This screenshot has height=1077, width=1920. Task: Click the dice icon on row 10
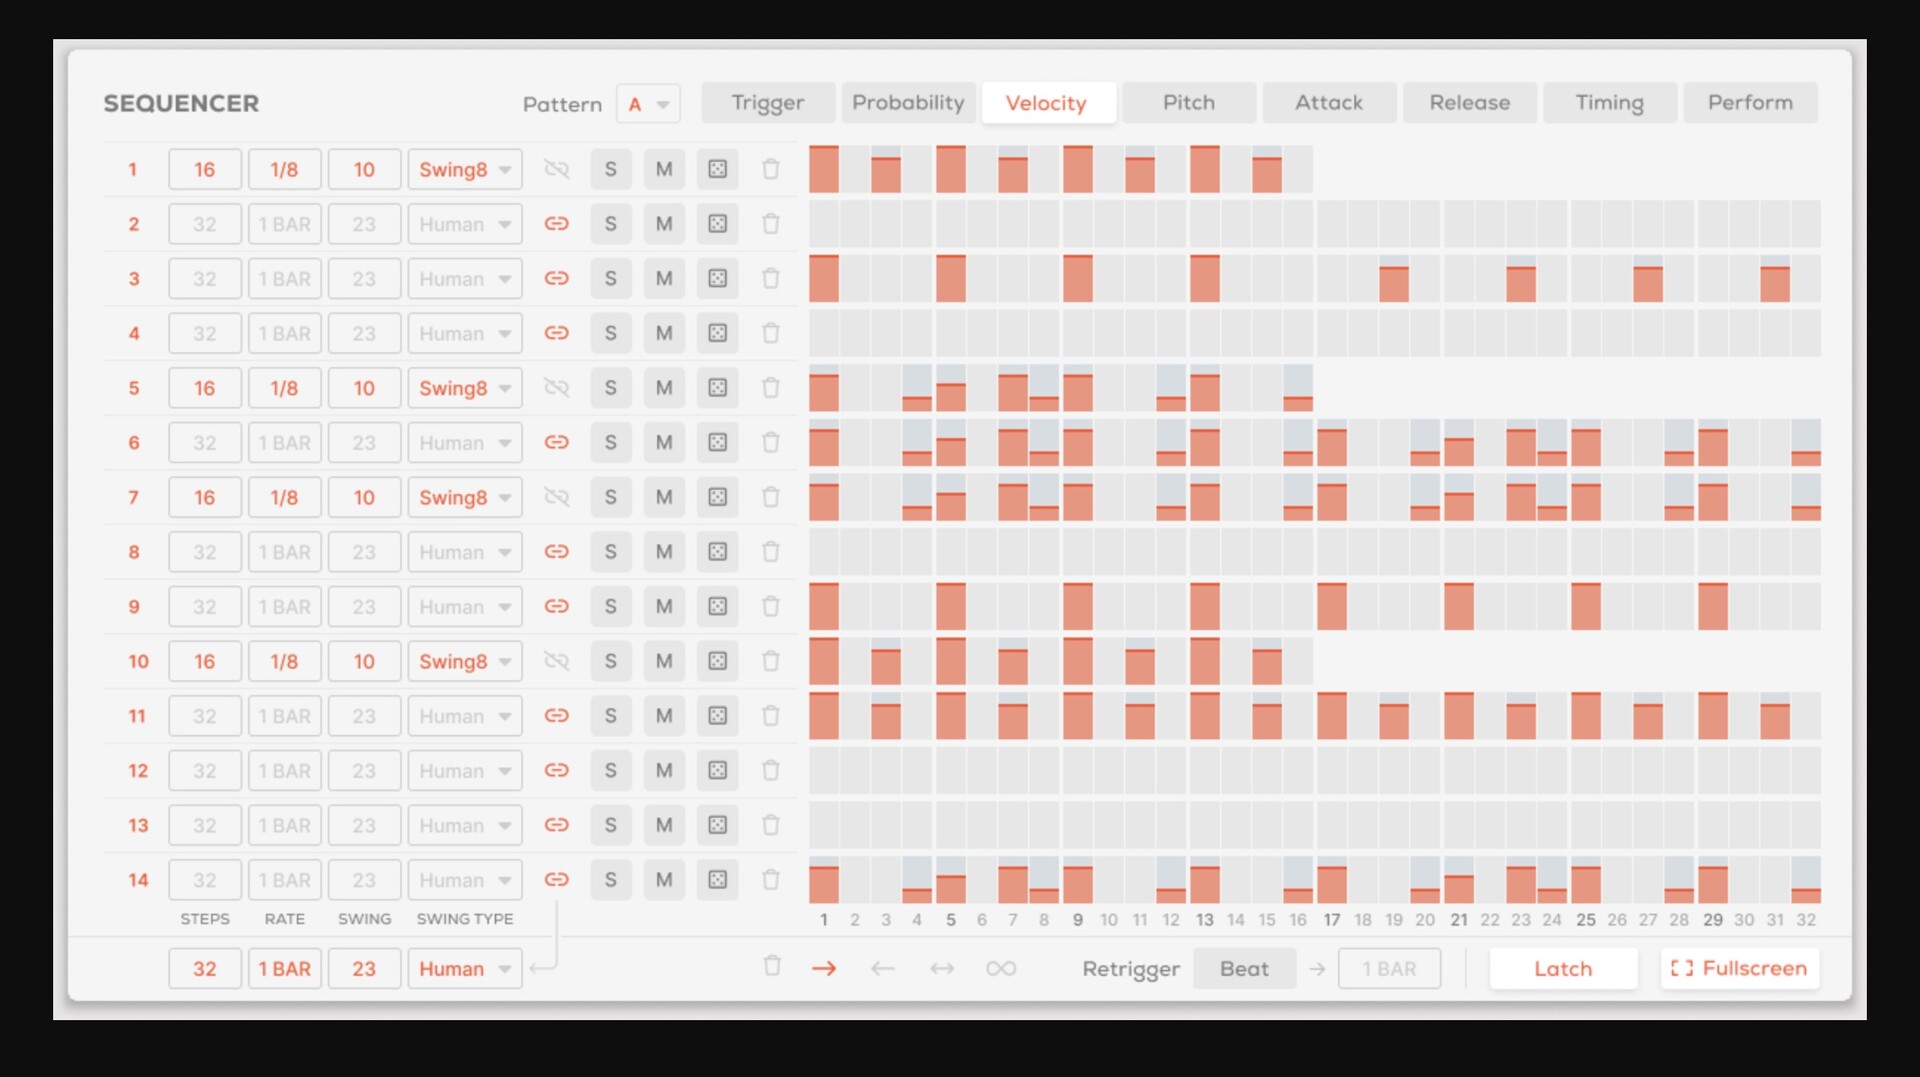[x=717, y=661]
